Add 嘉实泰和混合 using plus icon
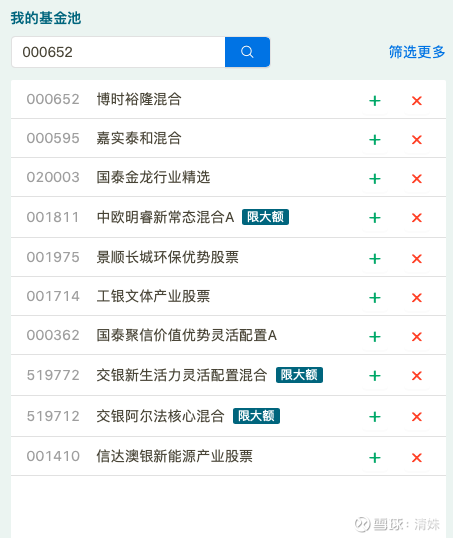 [x=375, y=140]
